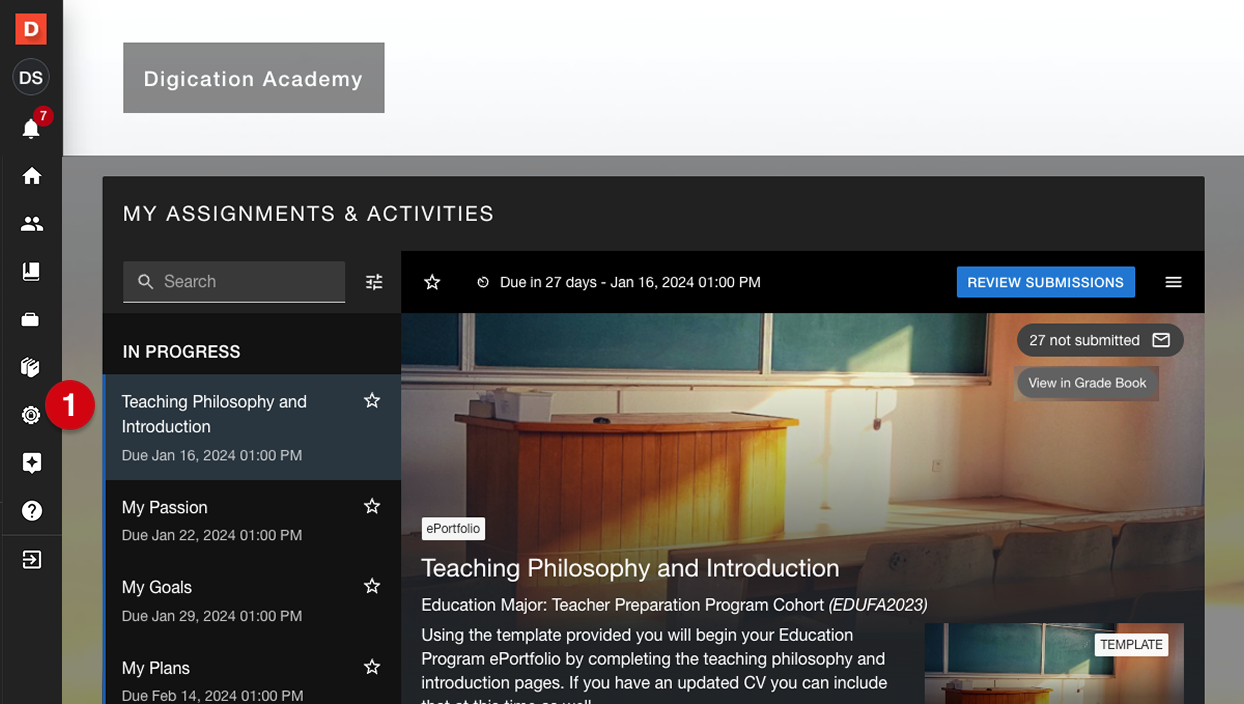
Task: Toggle the star next to My Goals
Action: point(372,586)
